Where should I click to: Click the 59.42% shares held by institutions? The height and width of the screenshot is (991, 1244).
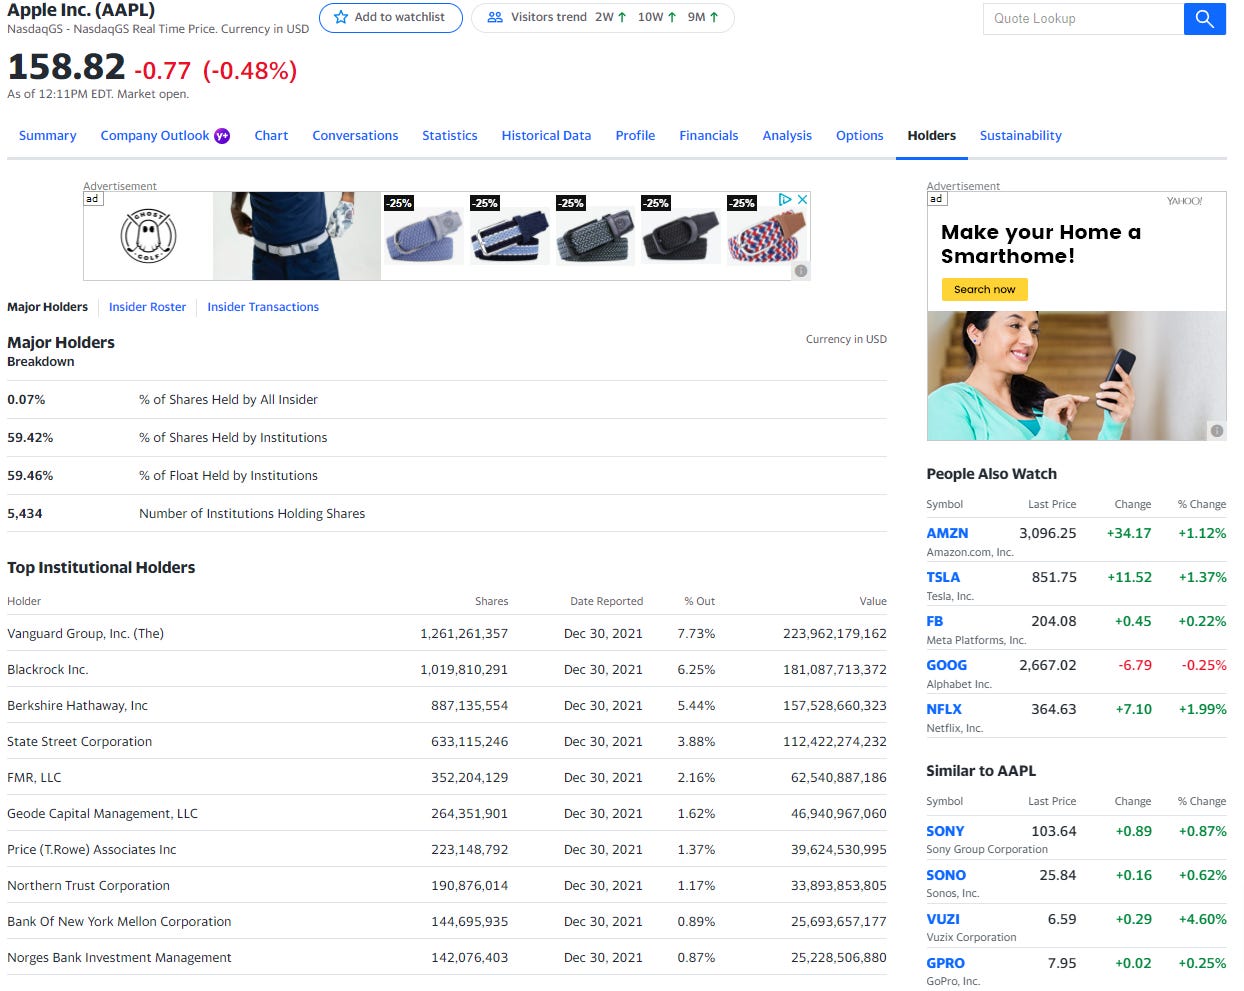click(30, 438)
